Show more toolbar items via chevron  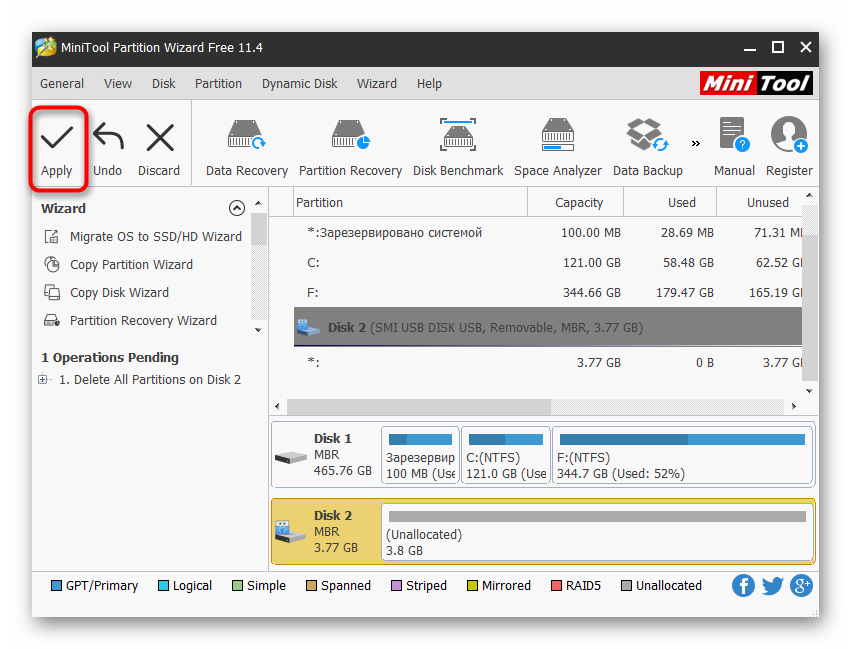(x=695, y=142)
